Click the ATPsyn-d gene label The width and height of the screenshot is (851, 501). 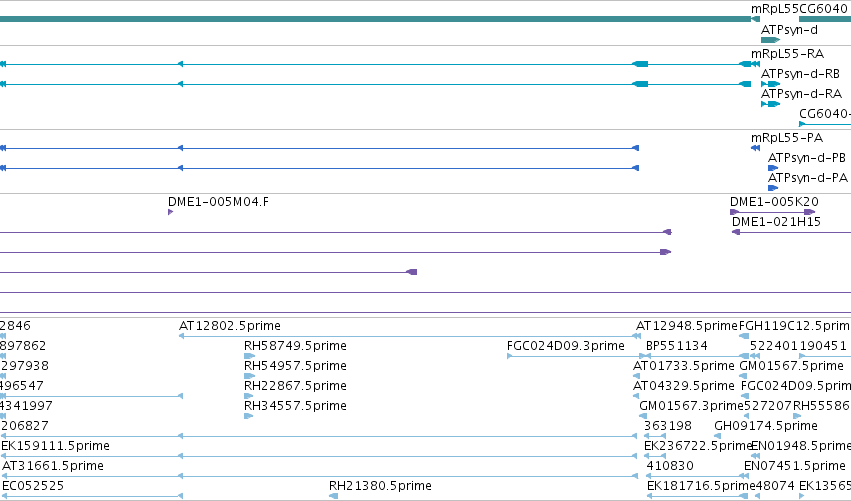(x=789, y=30)
